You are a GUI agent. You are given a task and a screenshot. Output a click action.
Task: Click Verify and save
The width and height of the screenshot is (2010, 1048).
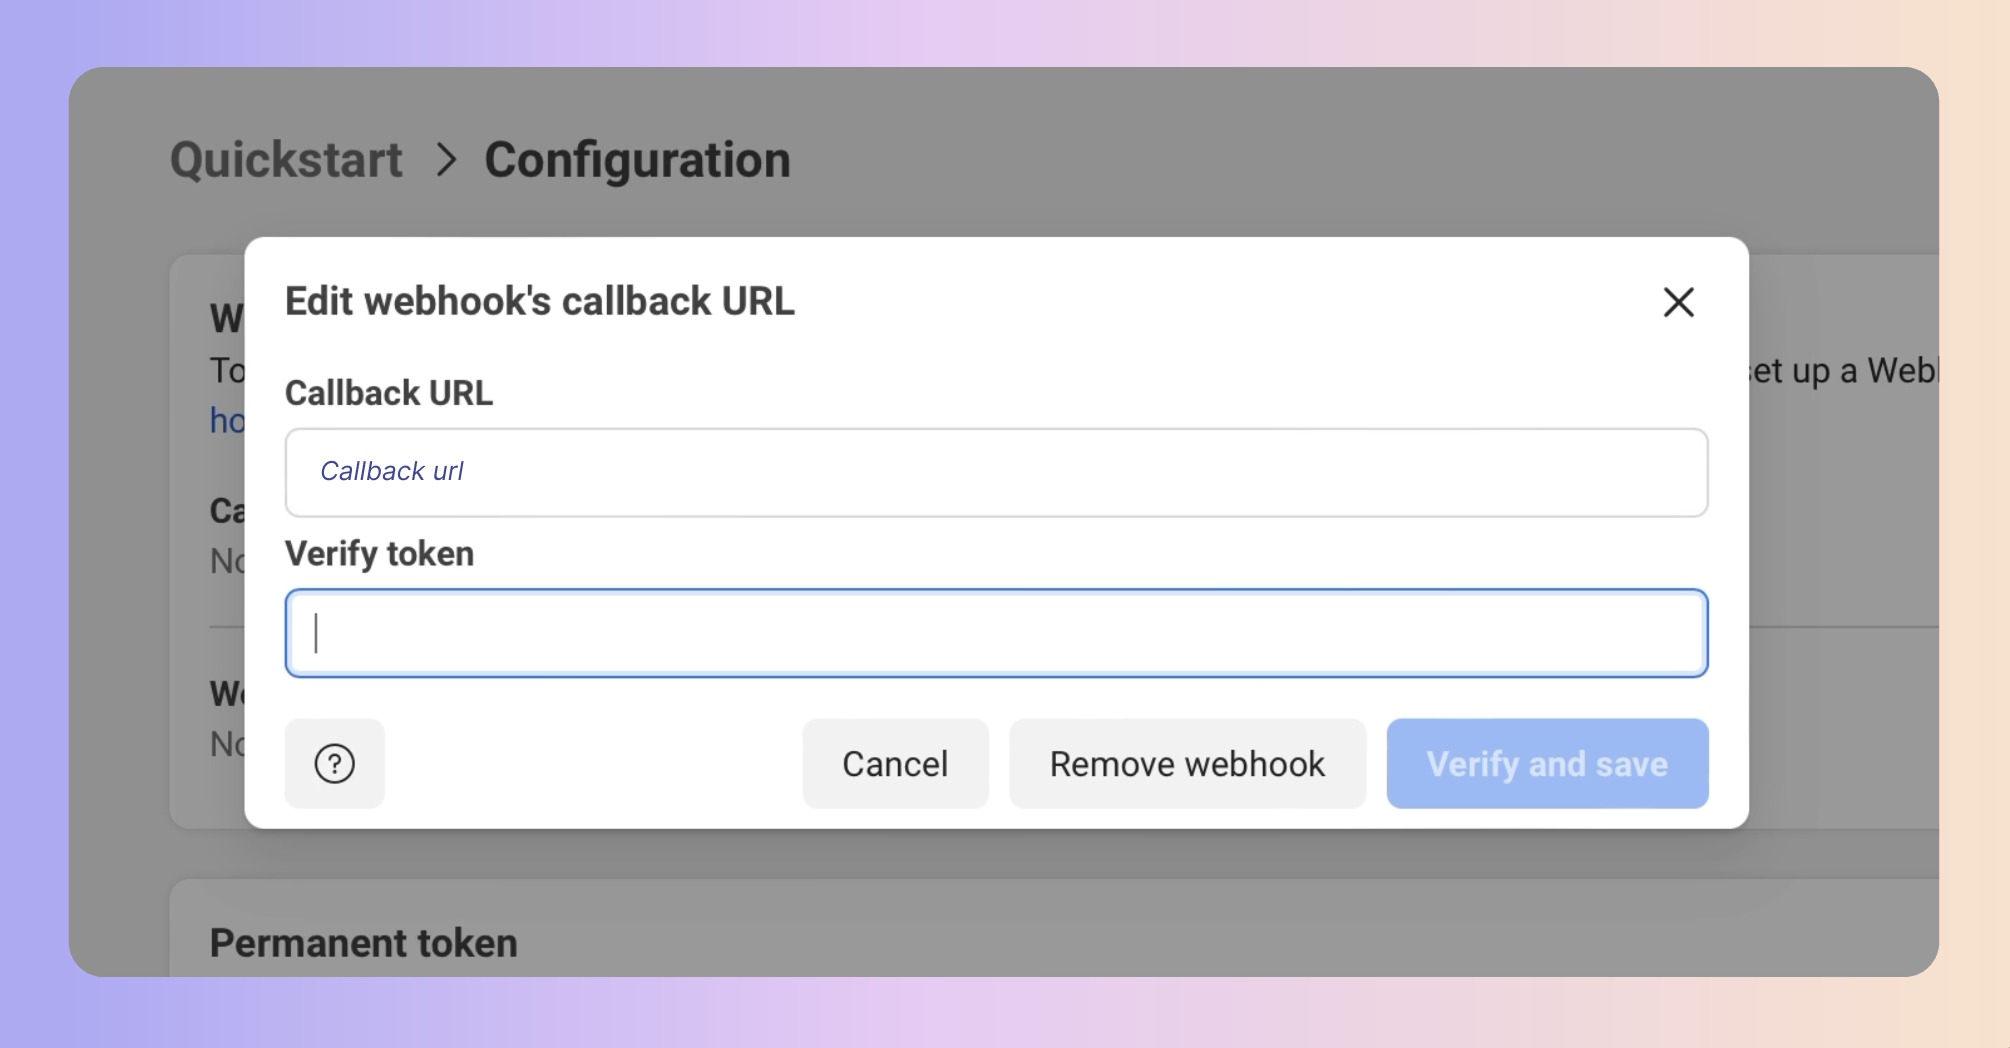tap(1546, 764)
